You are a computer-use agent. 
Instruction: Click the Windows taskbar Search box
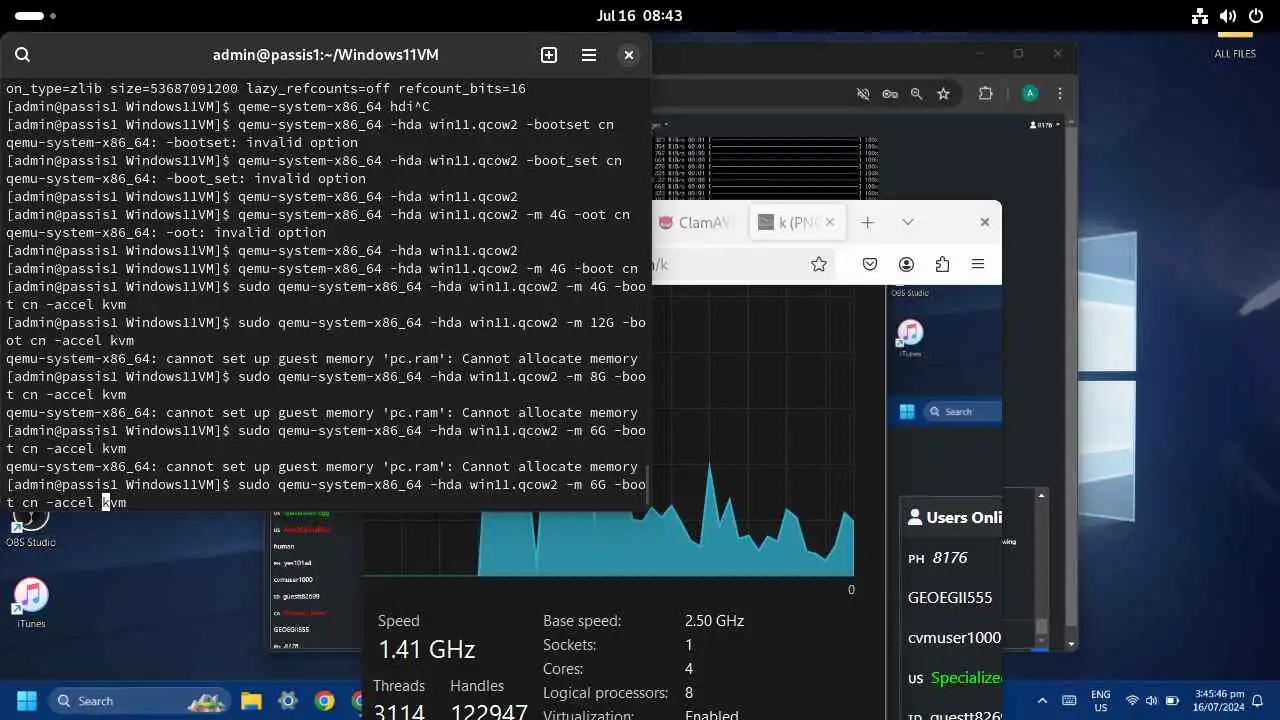(140, 700)
